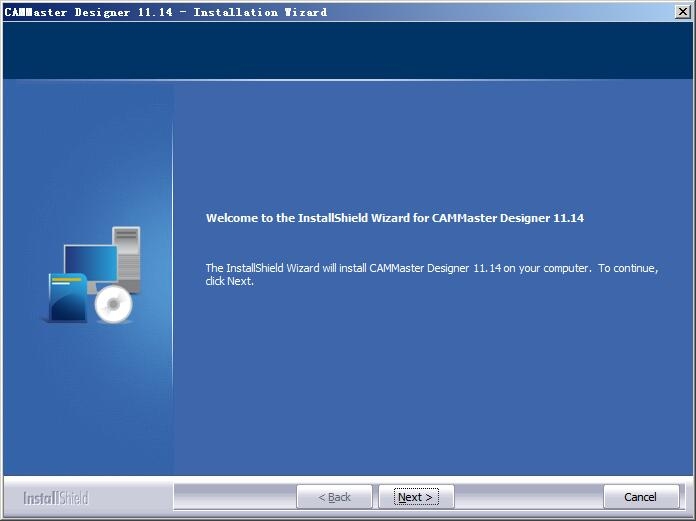Click the CAMMaster Designer 11.14 title bar text
Screen dimensions: 696x521
click(x=166, y=12)
